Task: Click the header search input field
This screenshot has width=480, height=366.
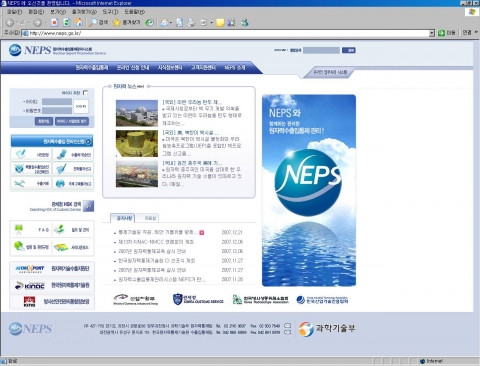Action: pyautogui.click(x=321, y=50)
